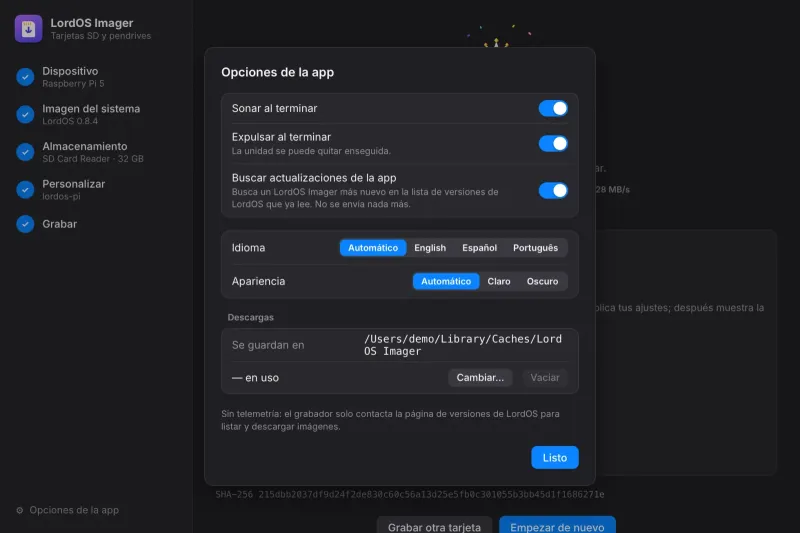Click the 'Opciones de la app' dialog title
800x533 pixels.
pyautogui.click(x=278, y=72)
